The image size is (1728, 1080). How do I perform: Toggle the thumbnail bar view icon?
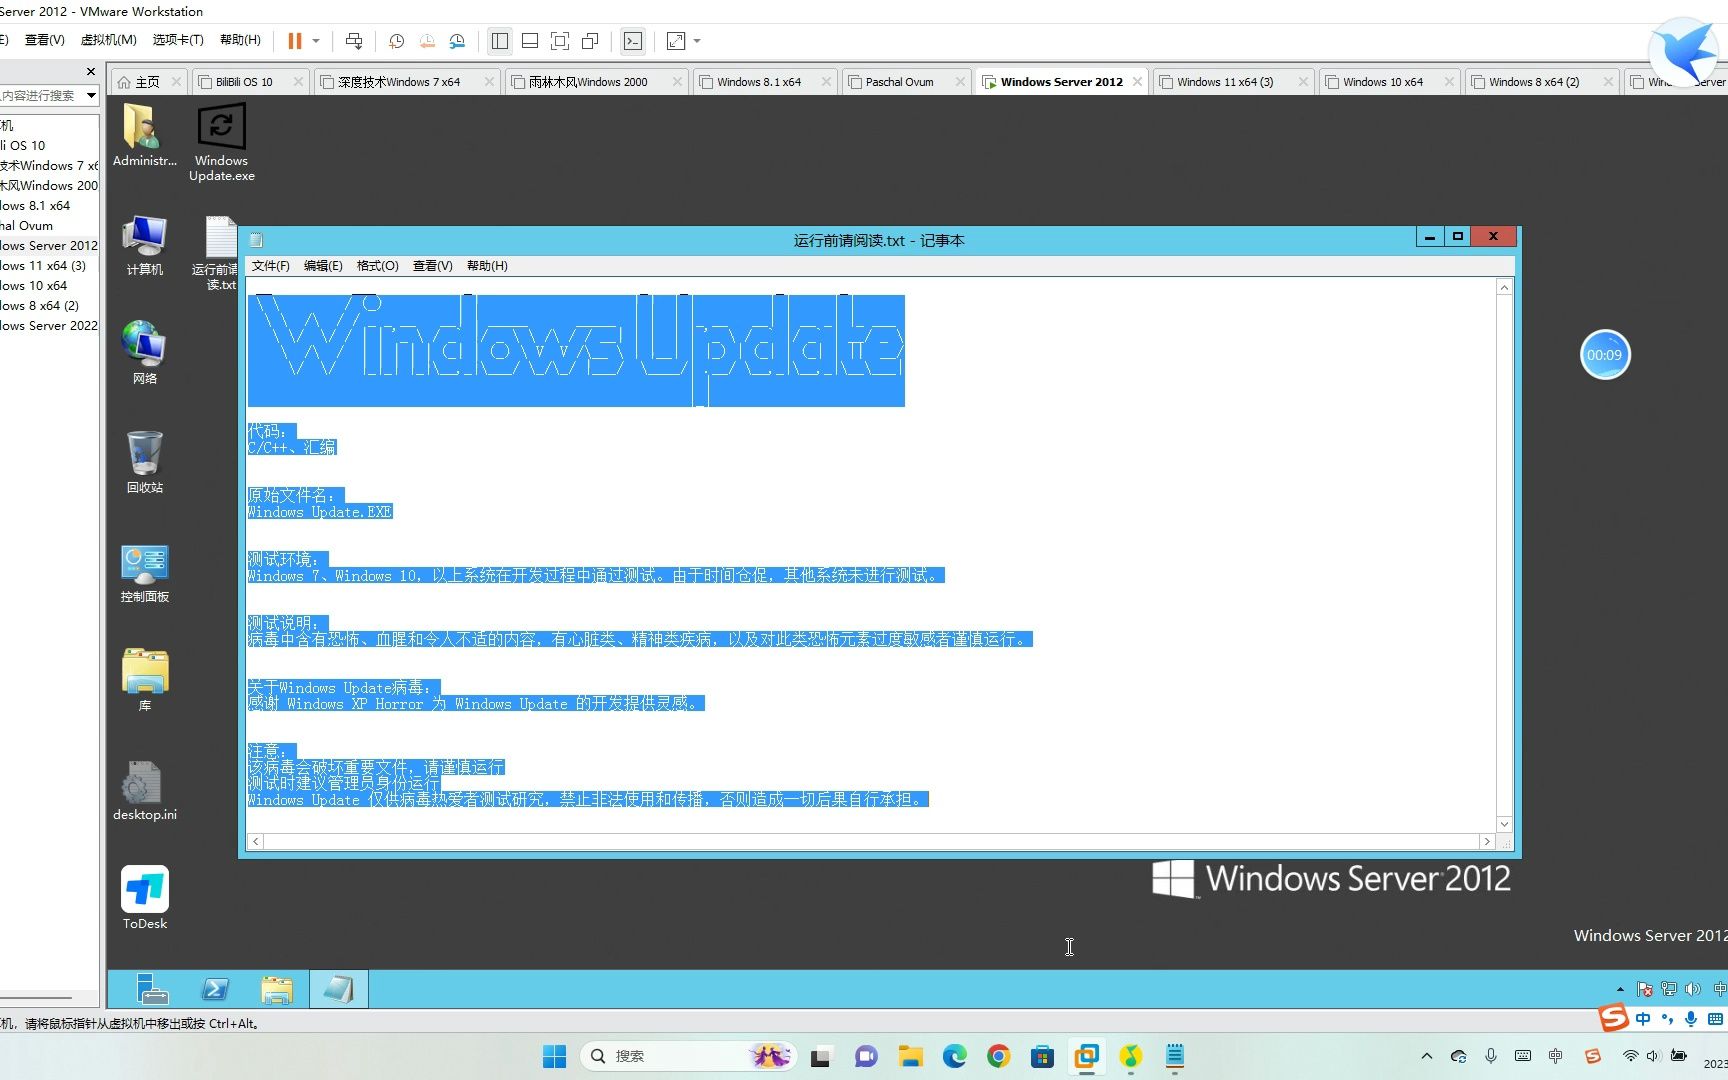(530, 41)
